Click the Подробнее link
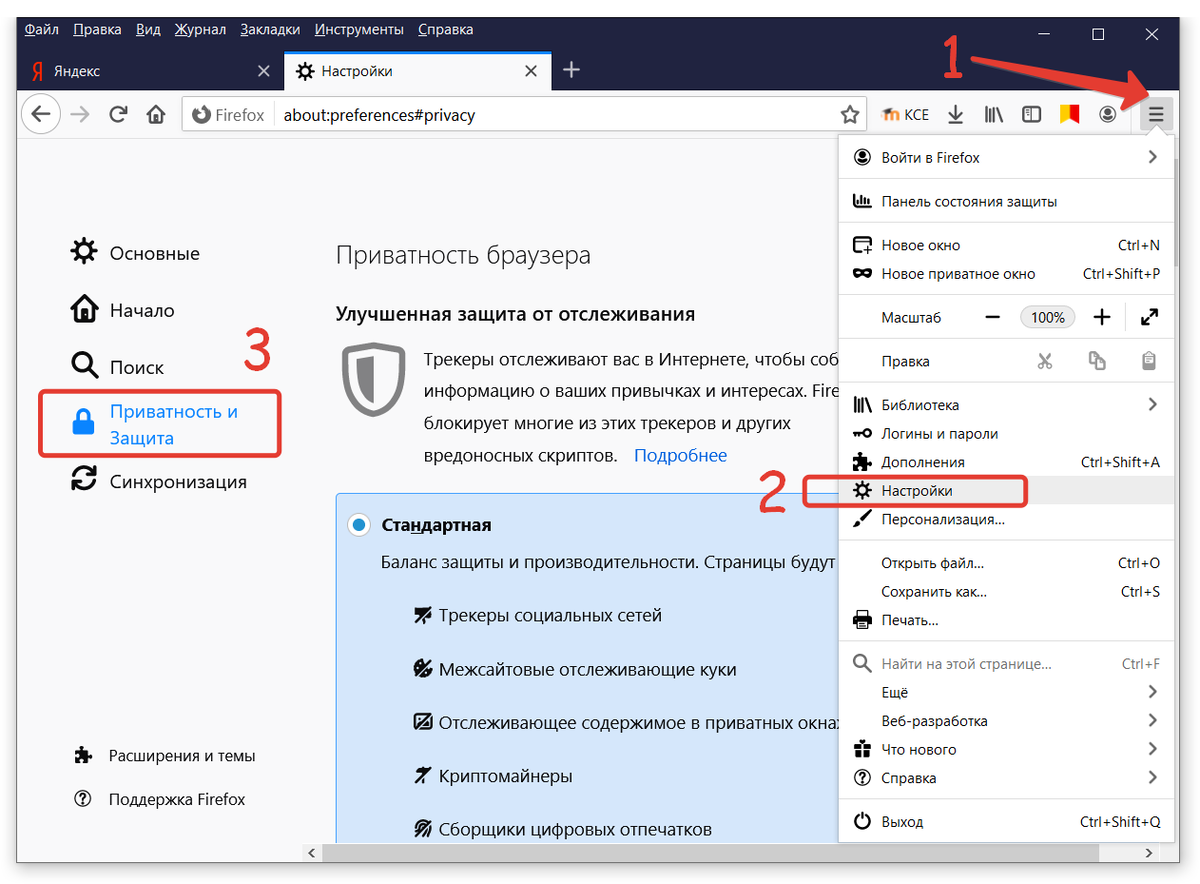 [680, 456]
